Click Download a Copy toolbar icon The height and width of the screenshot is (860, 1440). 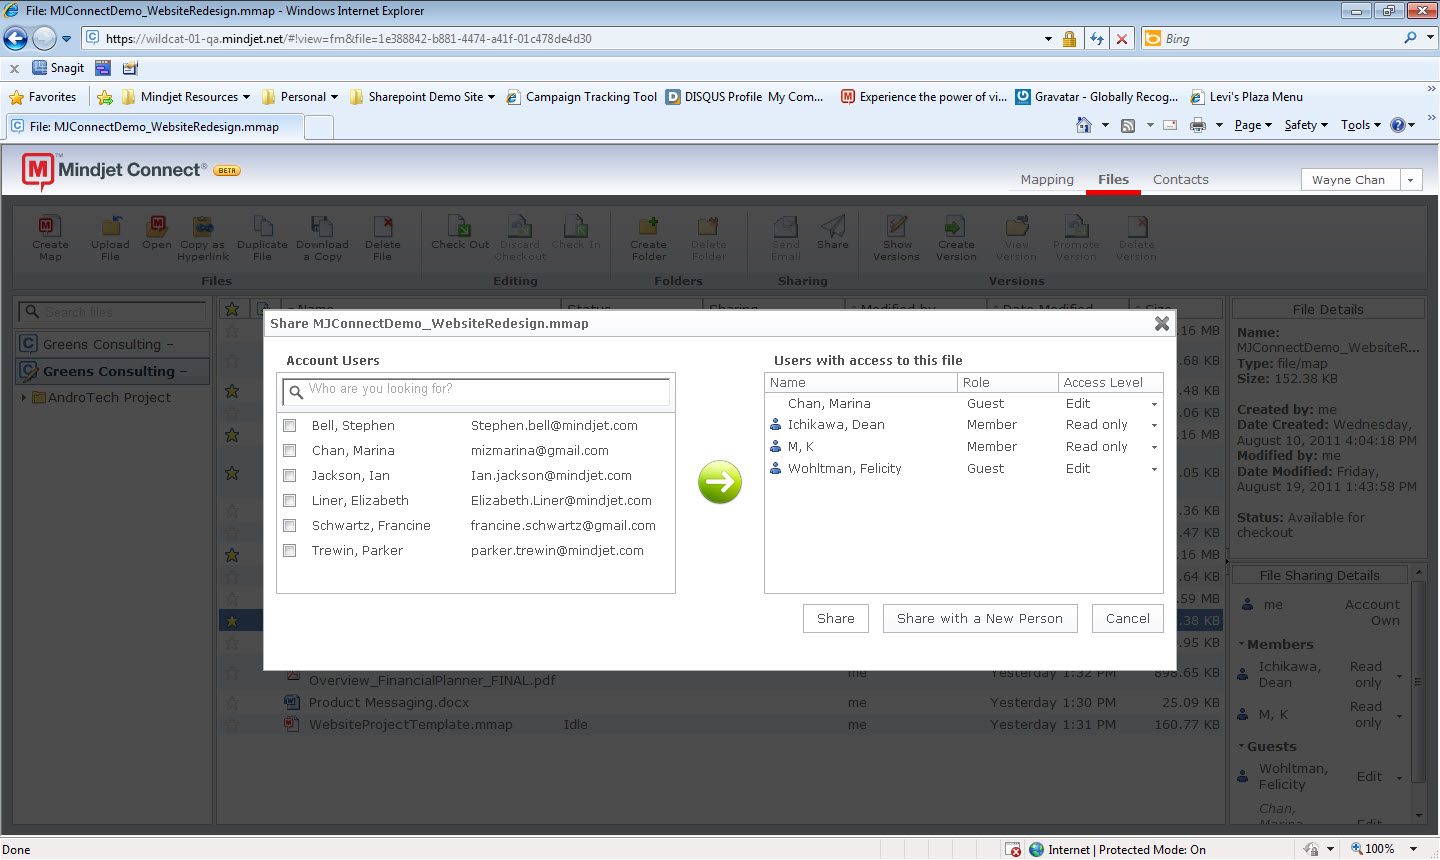tap(322, 238)
